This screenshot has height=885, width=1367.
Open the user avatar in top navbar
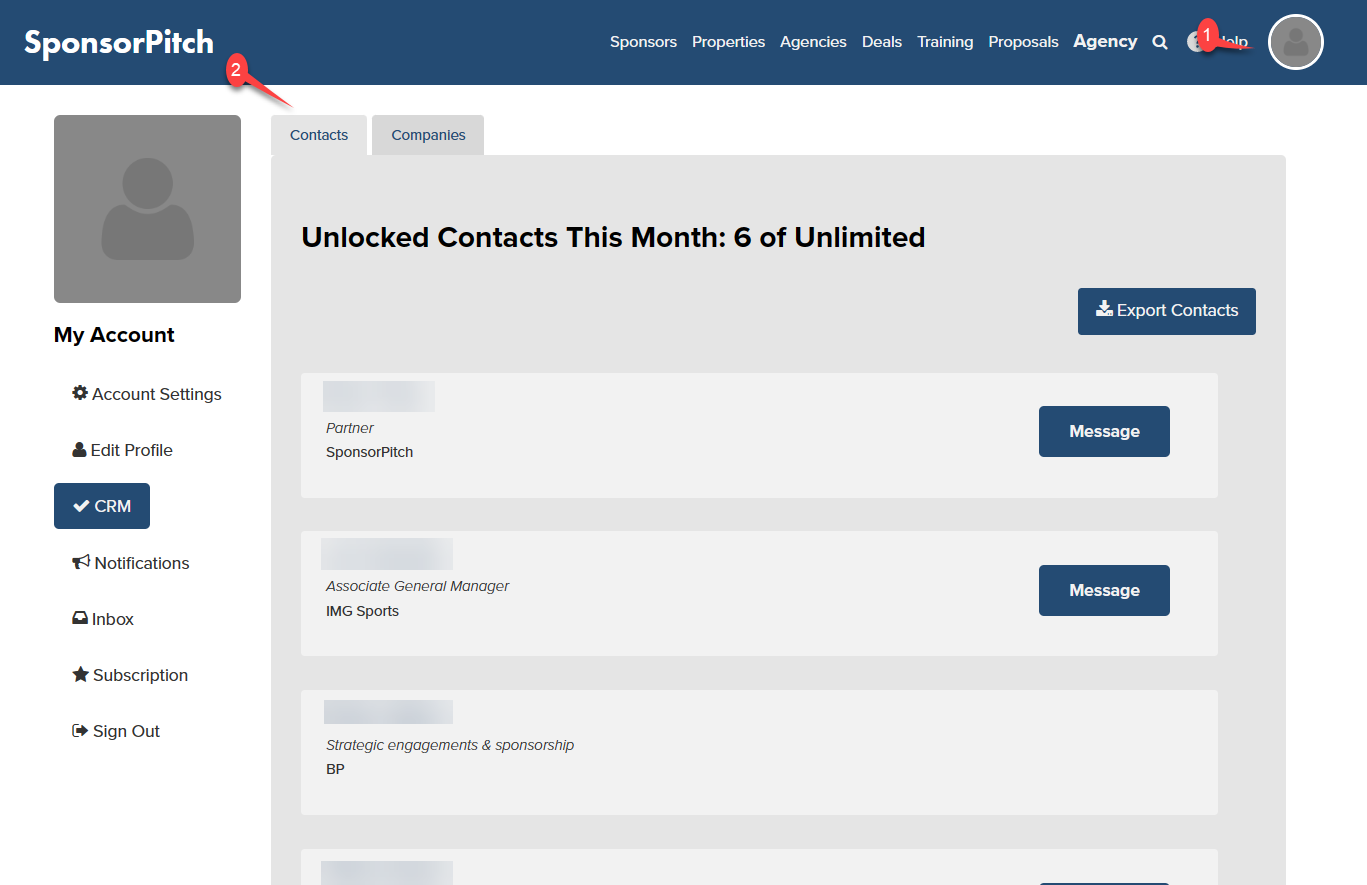(x=1295, y=42)
